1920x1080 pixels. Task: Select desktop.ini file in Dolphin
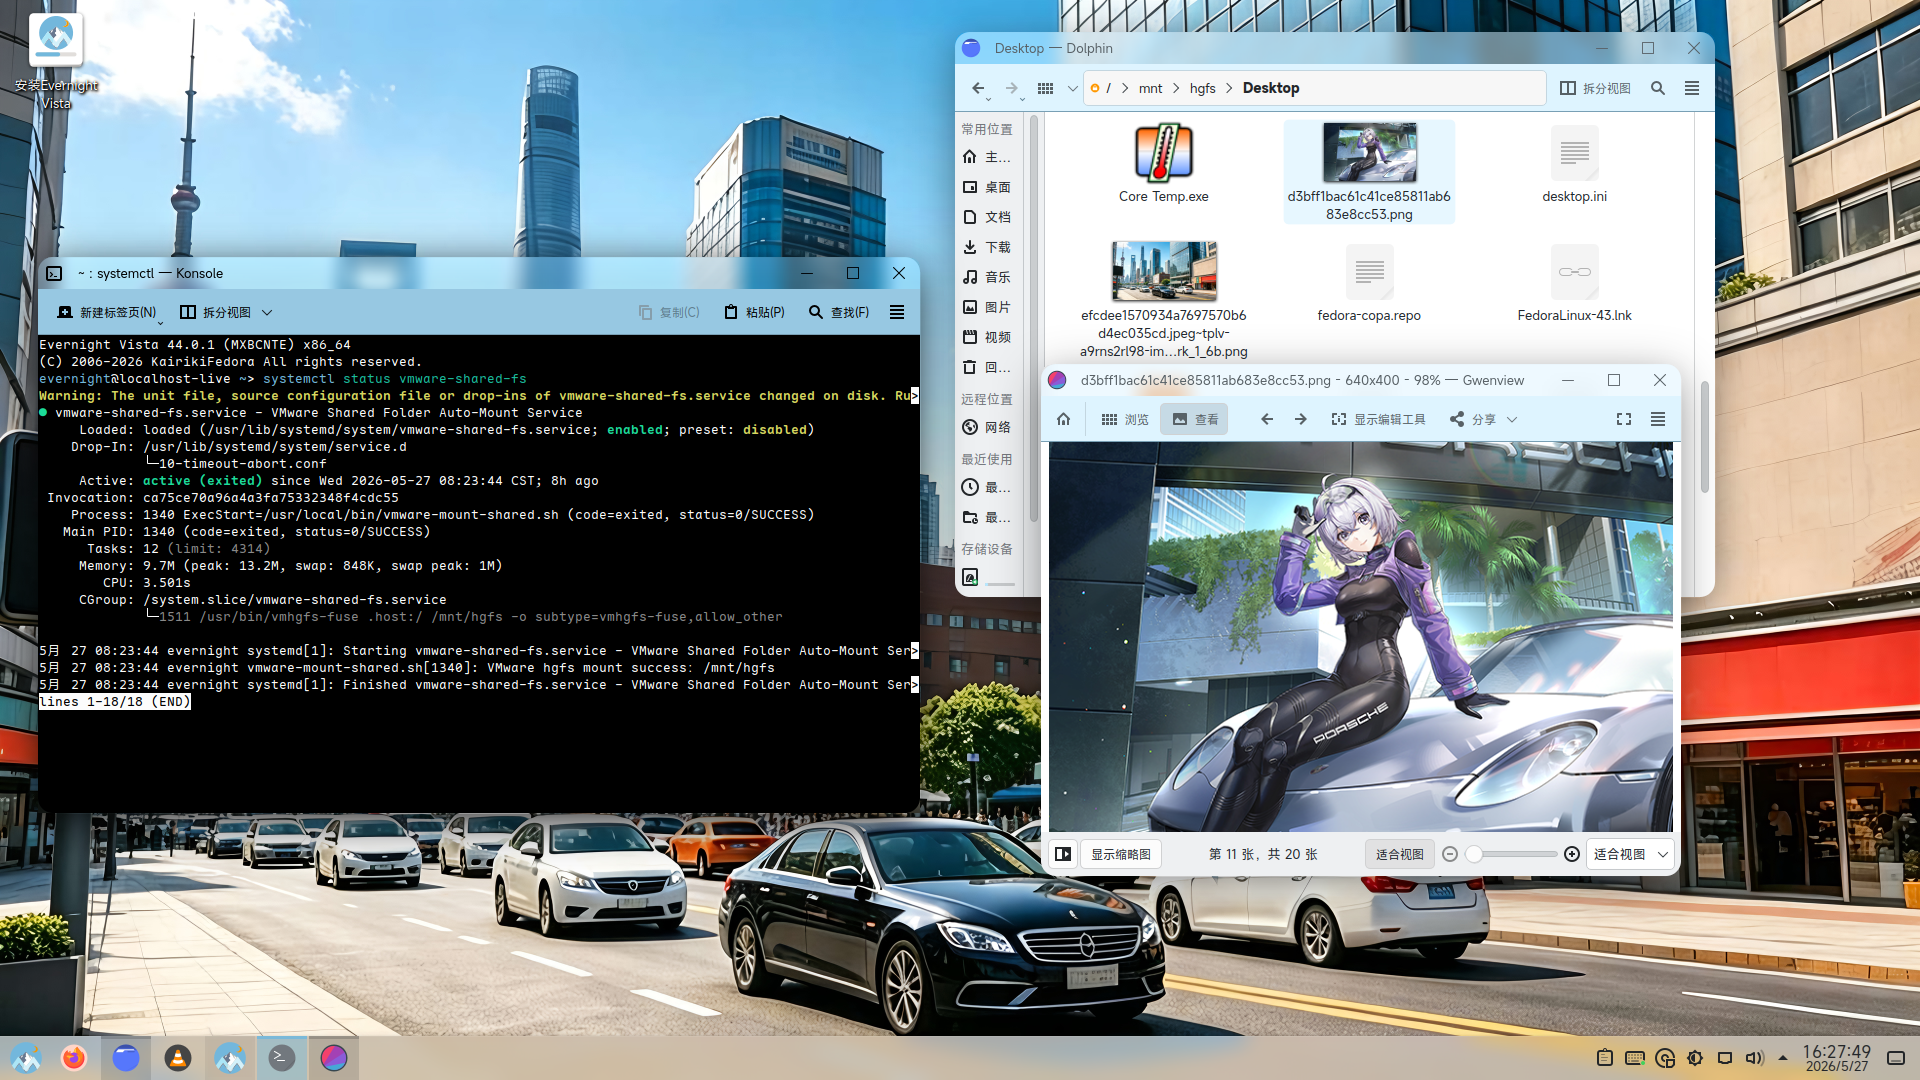(1574, 164)
